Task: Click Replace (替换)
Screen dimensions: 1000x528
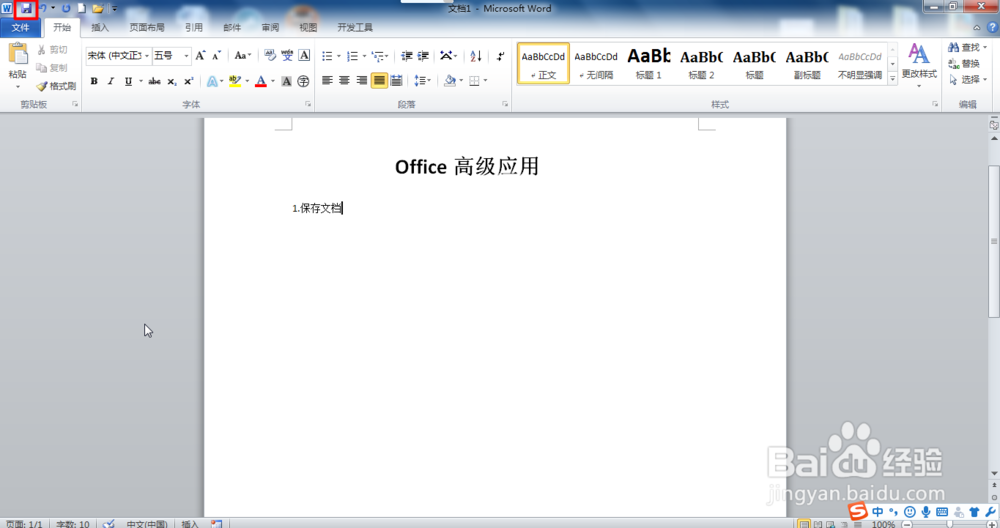Action: 964,64
